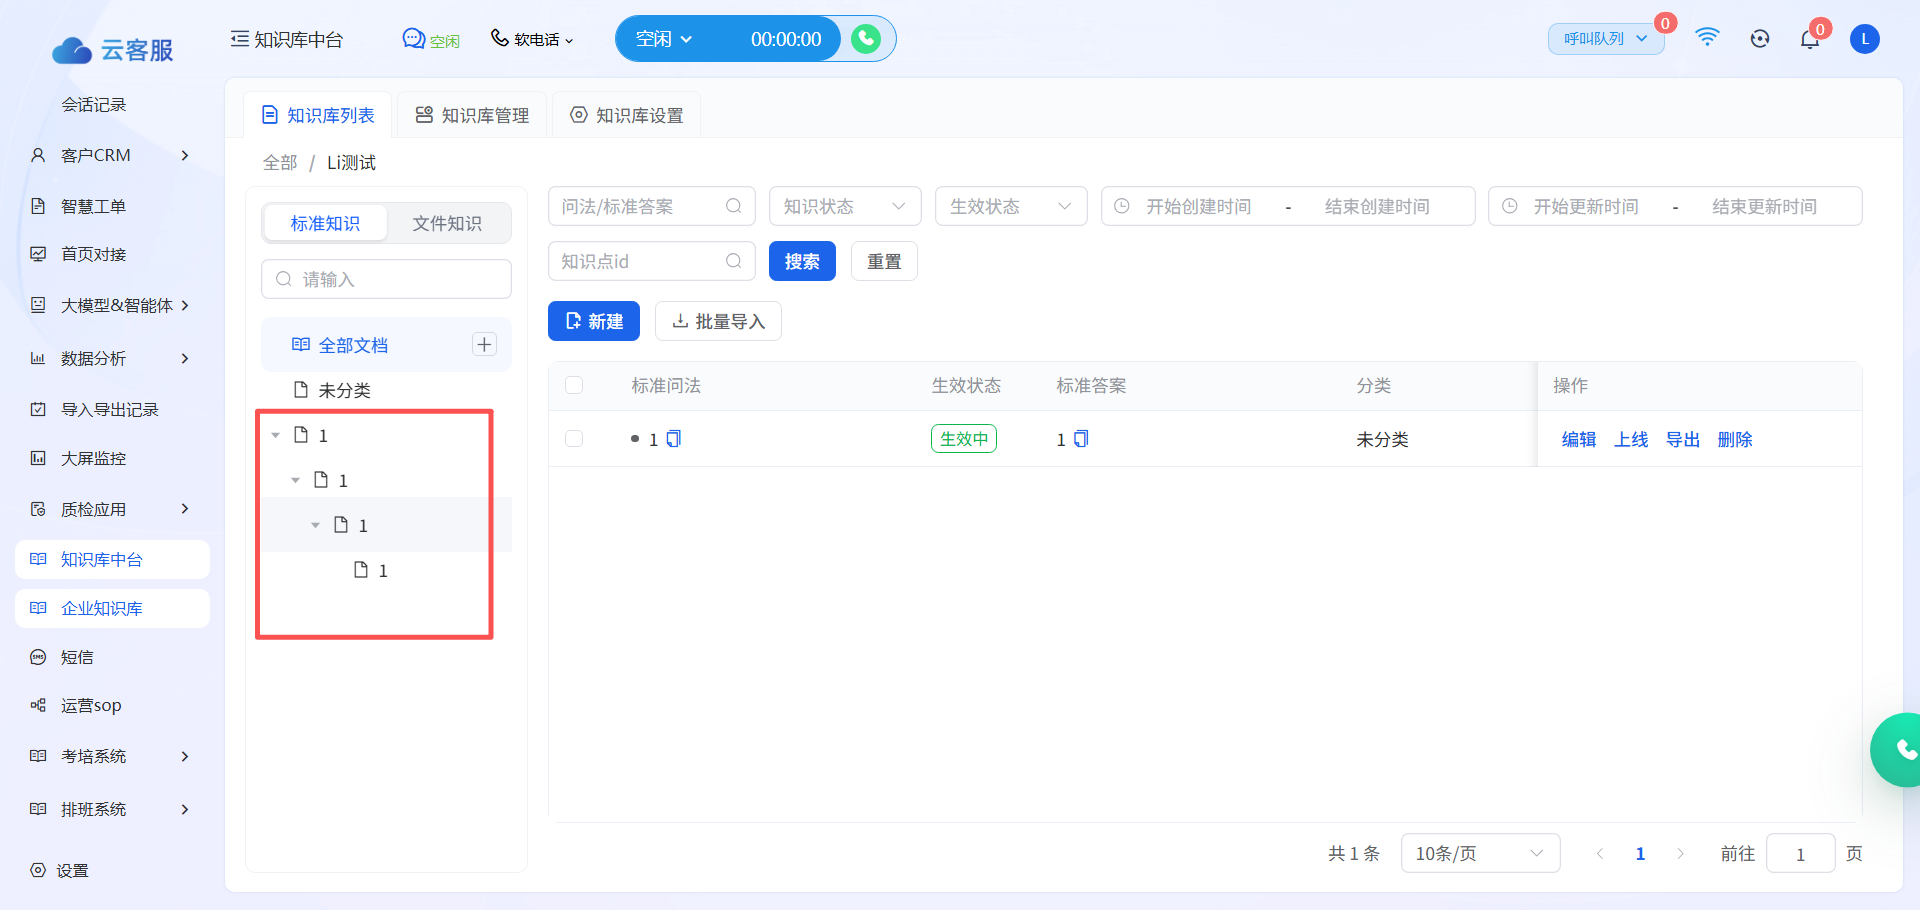1920x910 pixels.
Task: Click the 编辑 link in the row
Action: click(x=1578, y=440)
